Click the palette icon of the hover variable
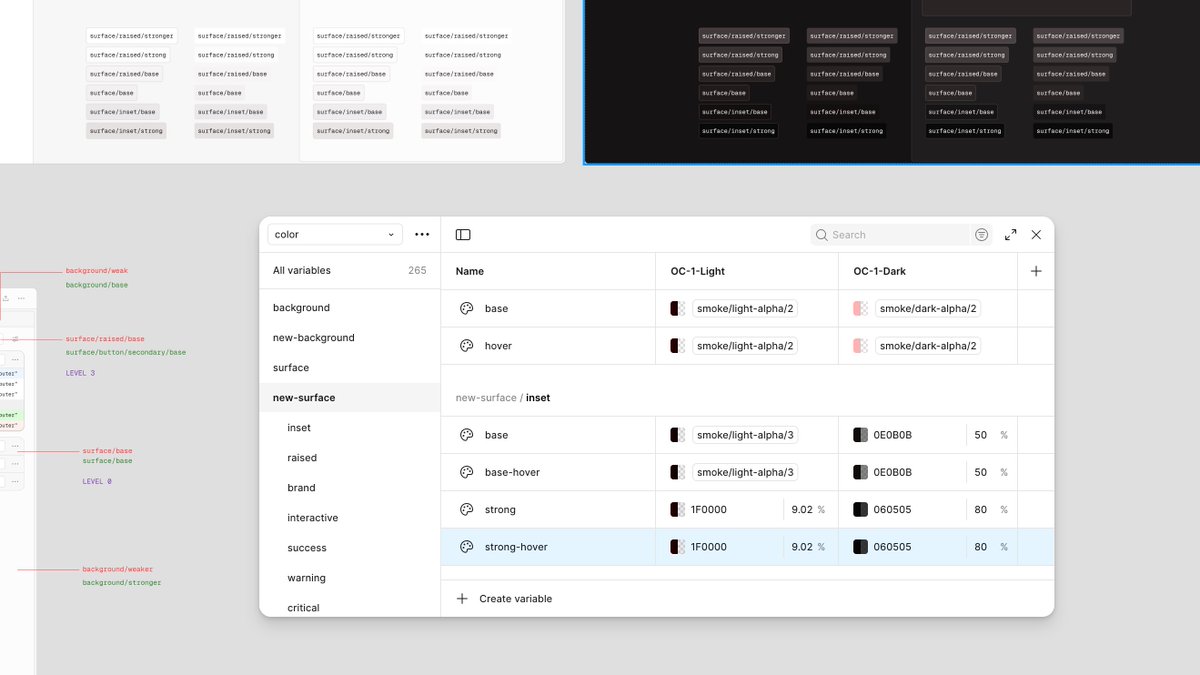The height and width of the screenshot is (675, 1200). (466, 346)
